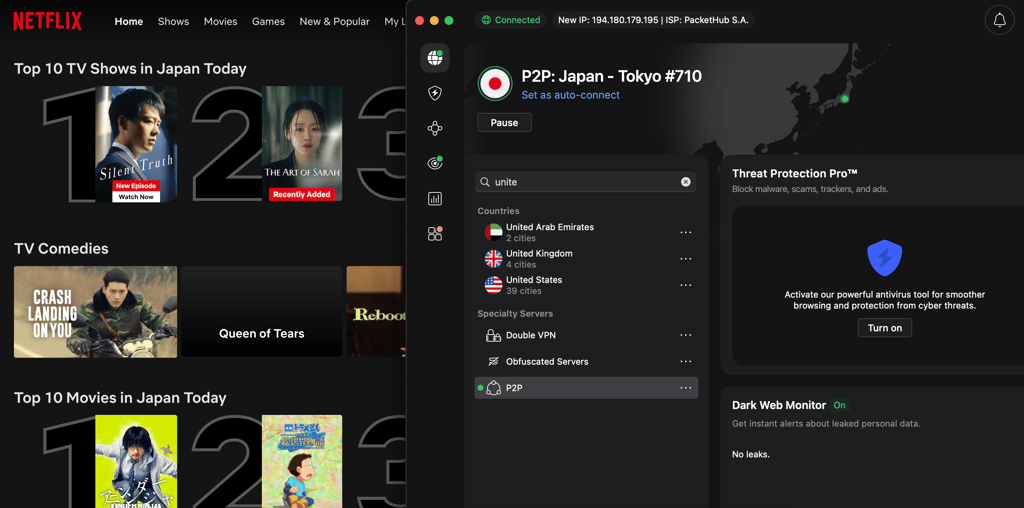Open Silent Truth show thumbnail
Image resolution: width=1024 pixels, height=508 pixels.
tap(136, 144)
